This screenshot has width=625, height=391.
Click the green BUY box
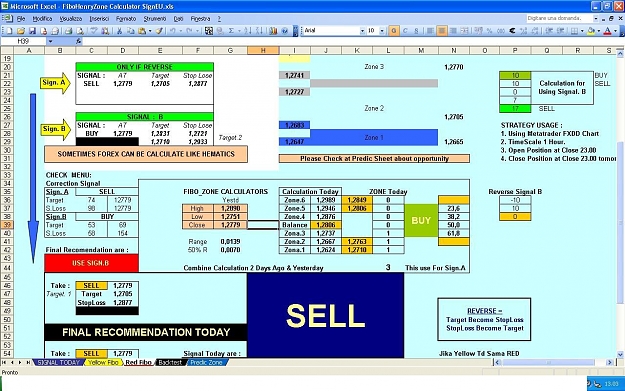(x=421, y=220)
